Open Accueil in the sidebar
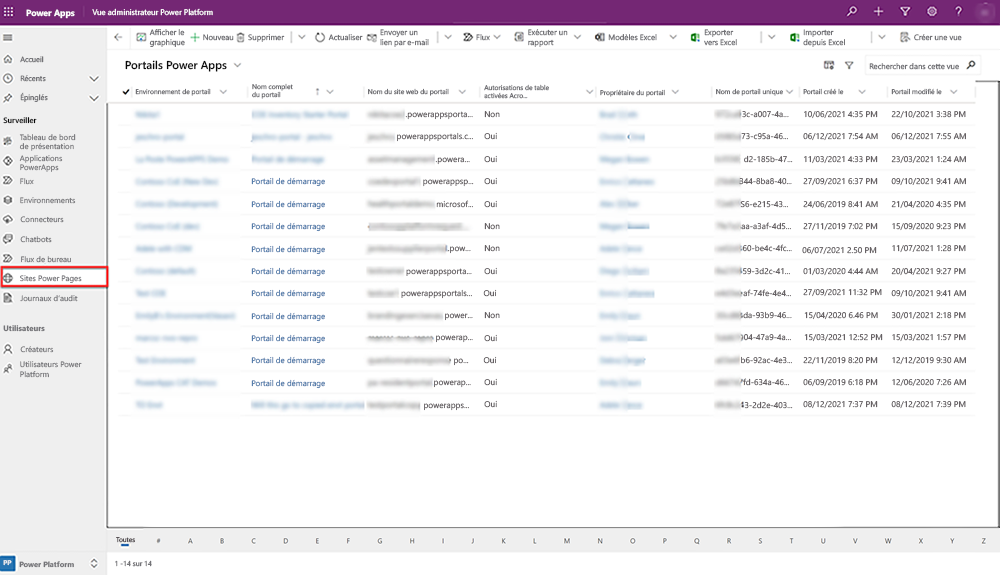 click(31, 59)
